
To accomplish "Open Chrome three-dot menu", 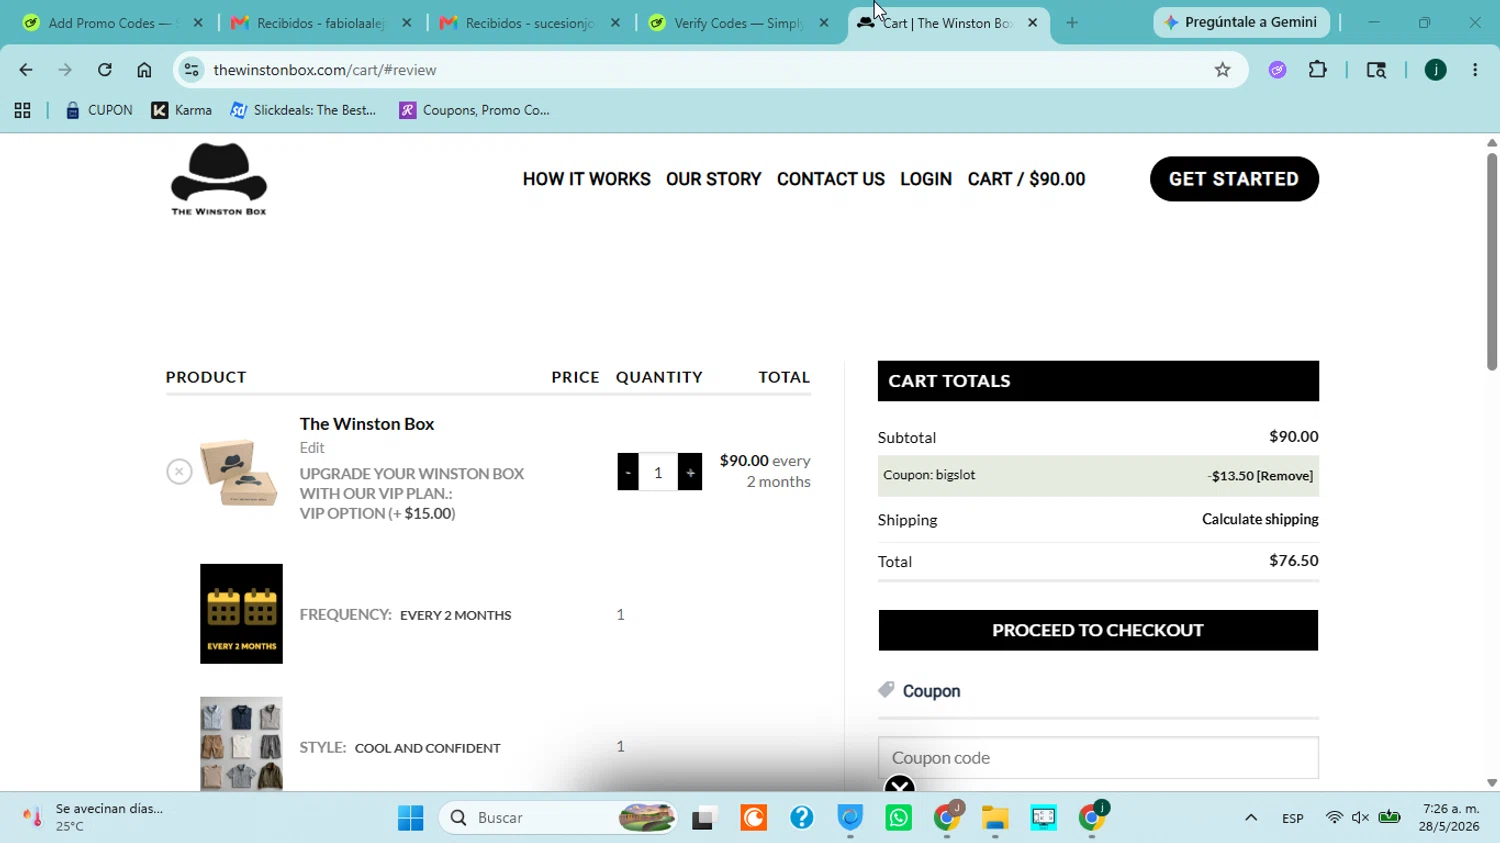I will (1475, 70).
